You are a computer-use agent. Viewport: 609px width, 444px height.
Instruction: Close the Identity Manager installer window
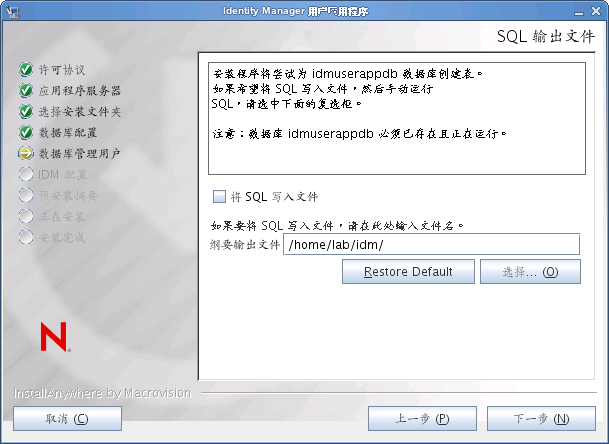[x=596, y=11]
